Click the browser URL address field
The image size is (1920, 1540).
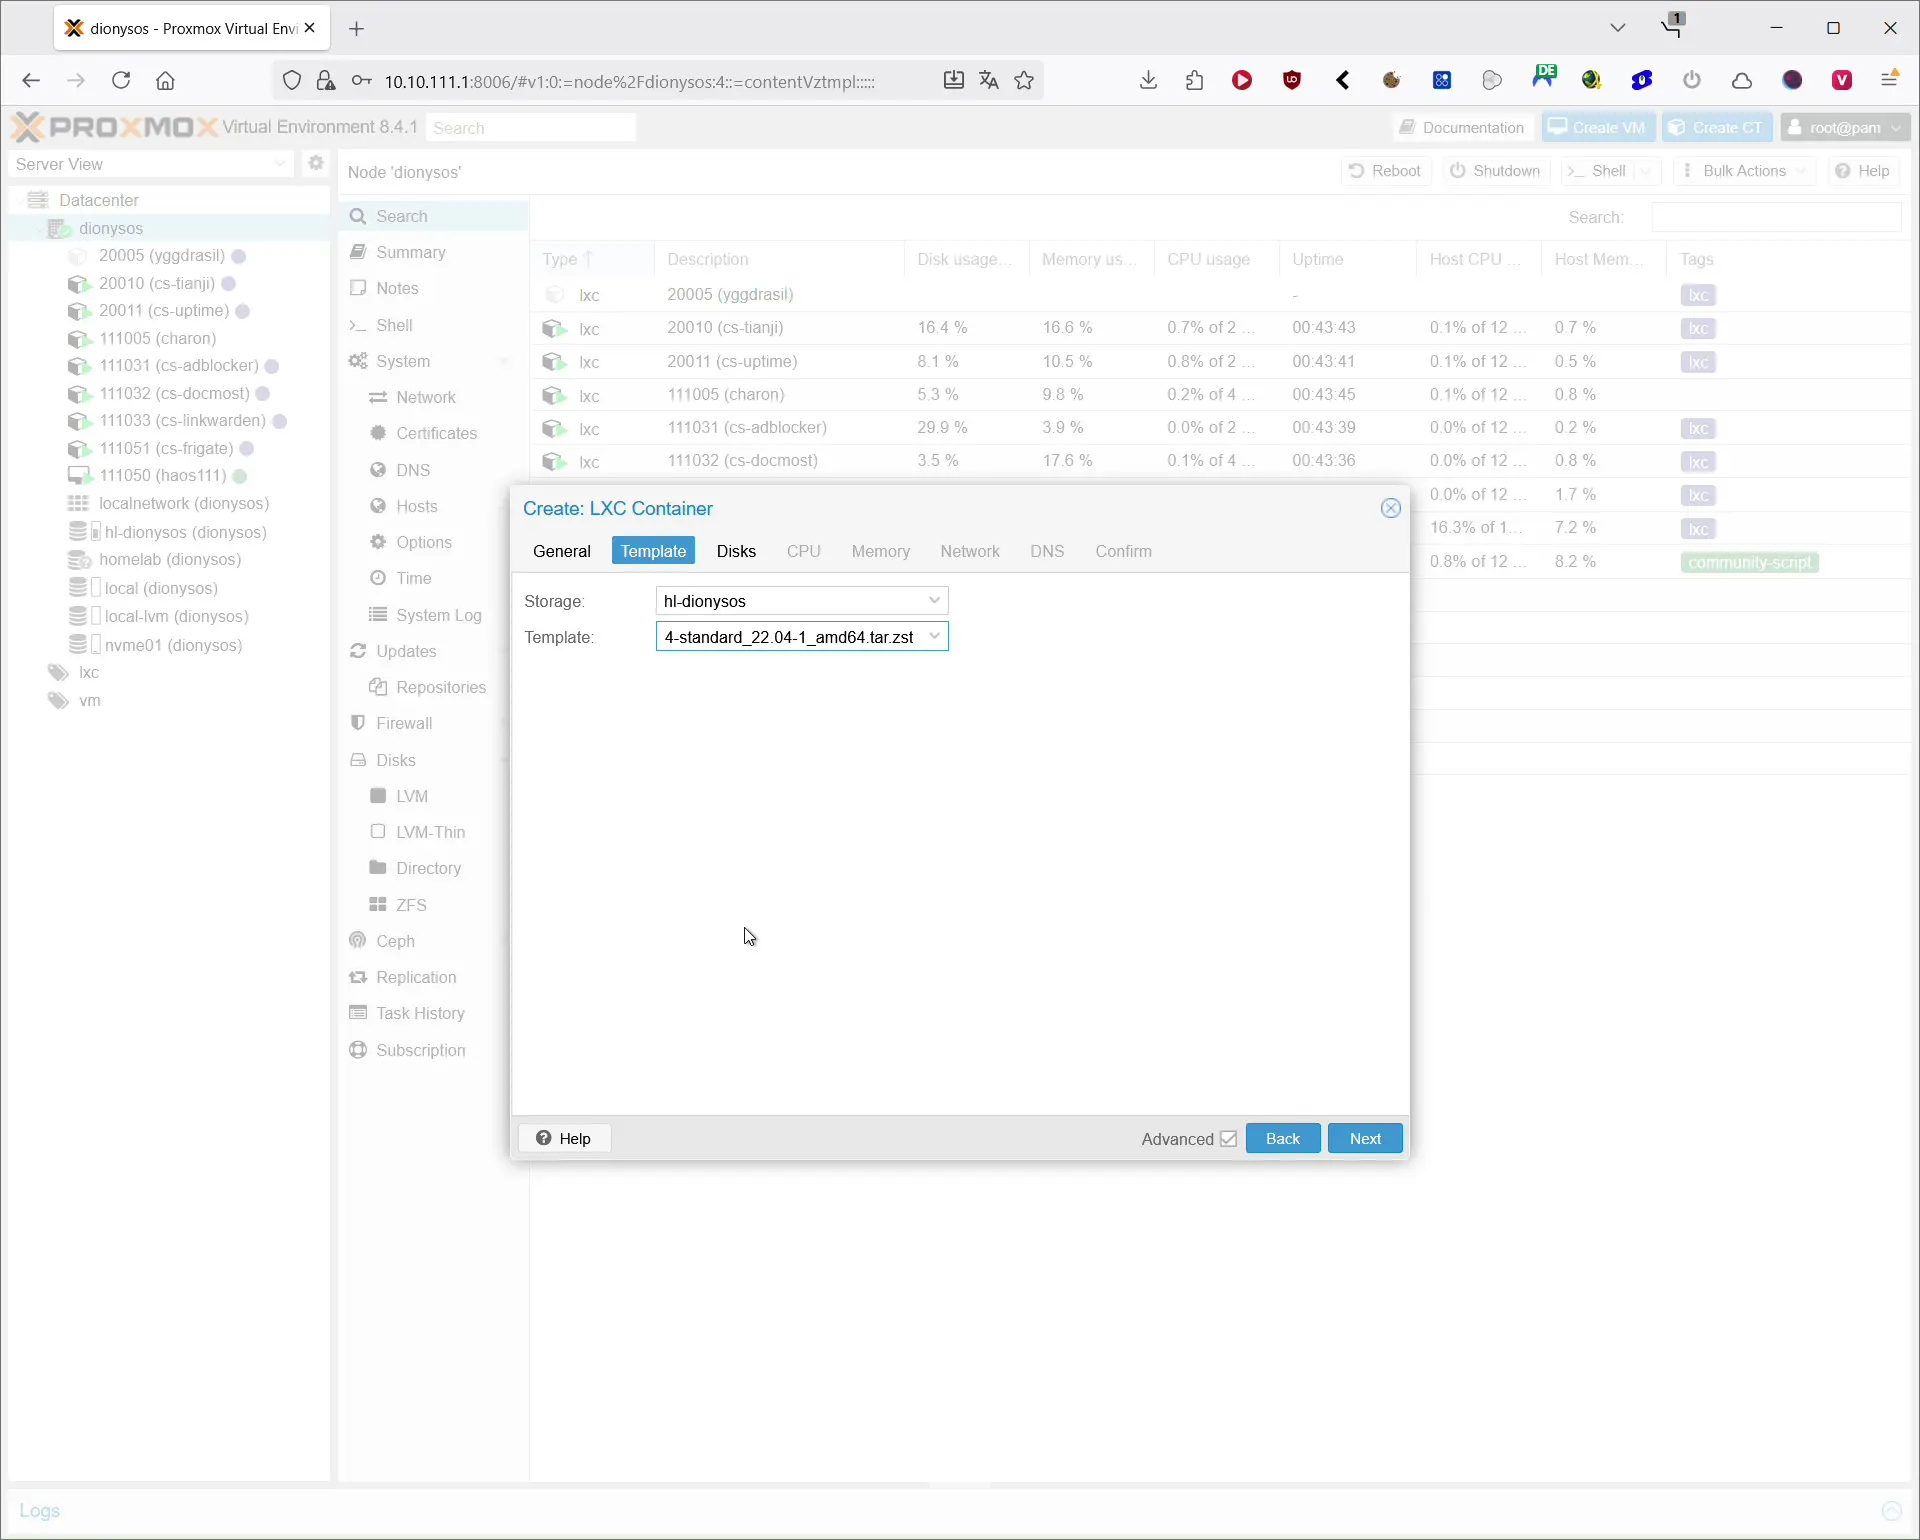point(630,82)
